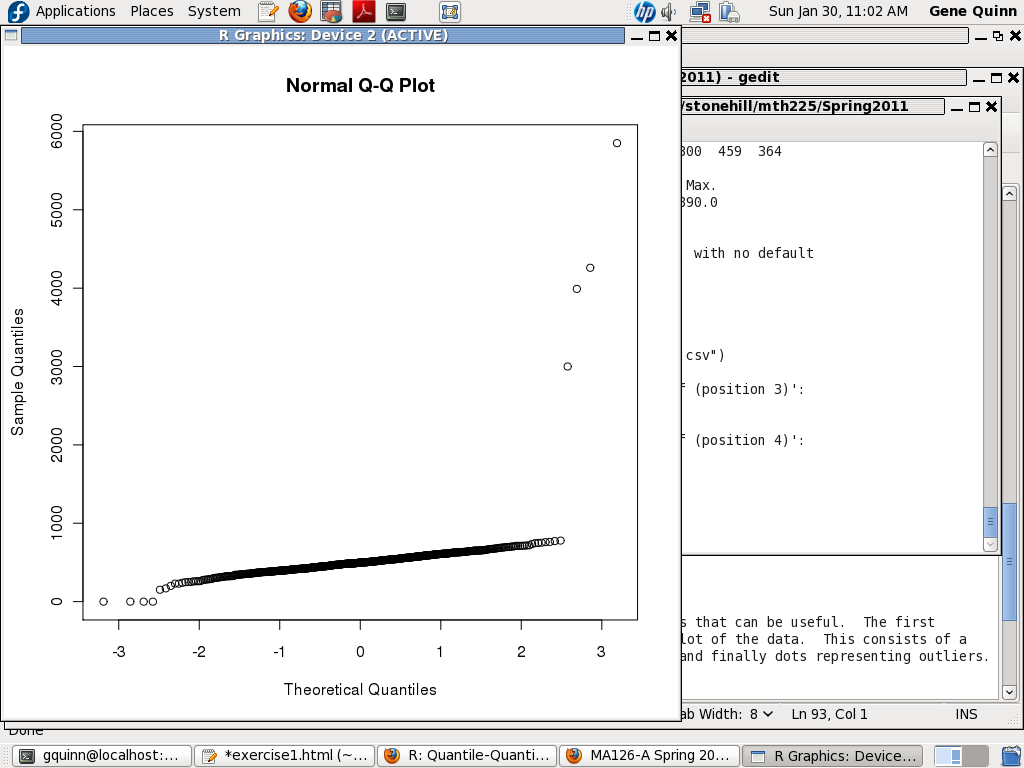Open the screenshot tool panel icon
Viewport: 1024px width, 768px height.
coord(450,12)
